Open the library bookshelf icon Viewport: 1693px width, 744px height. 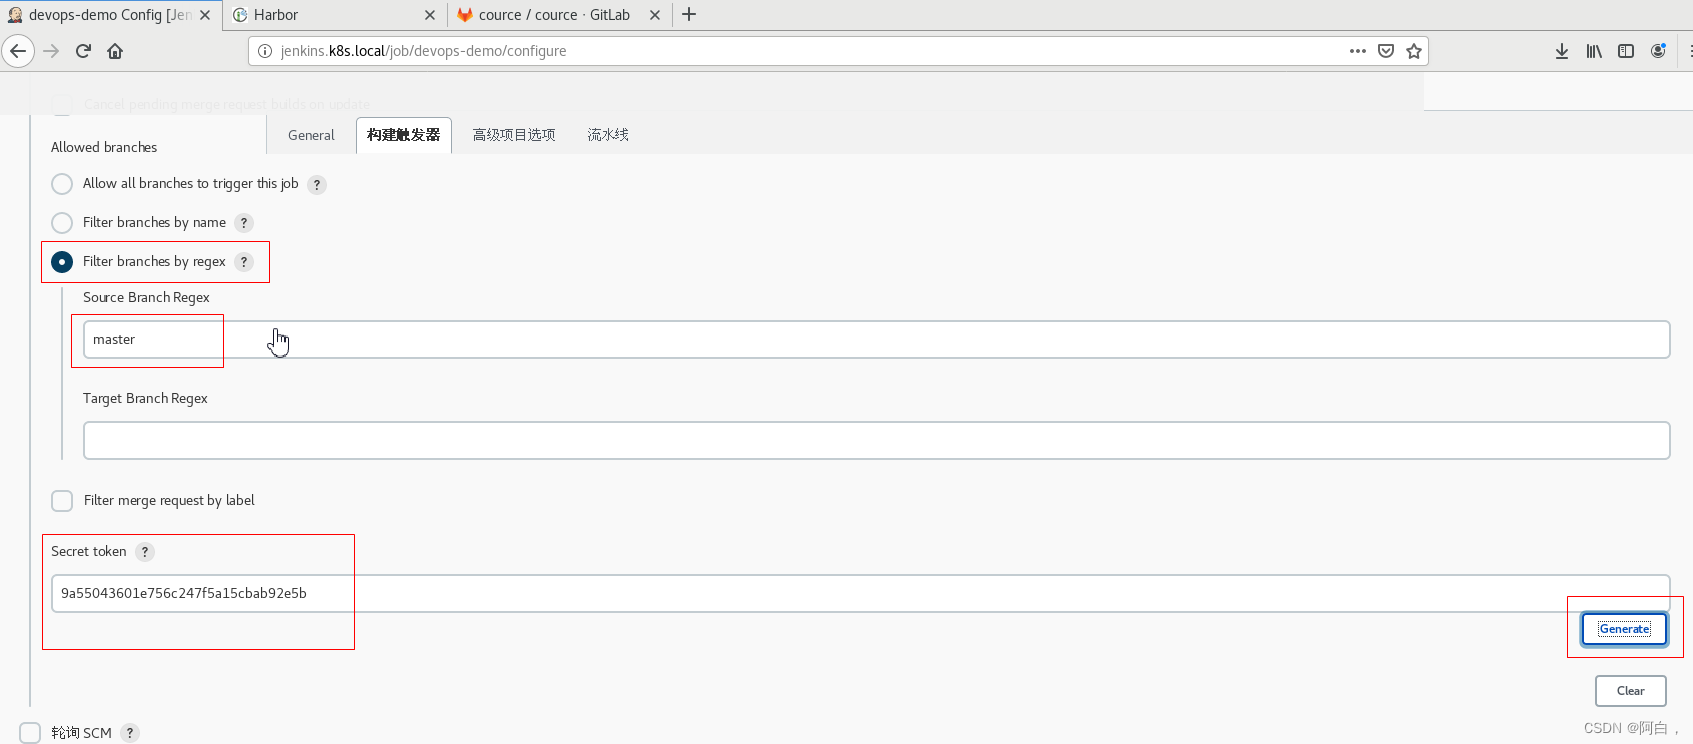[x=1594, y=51]
